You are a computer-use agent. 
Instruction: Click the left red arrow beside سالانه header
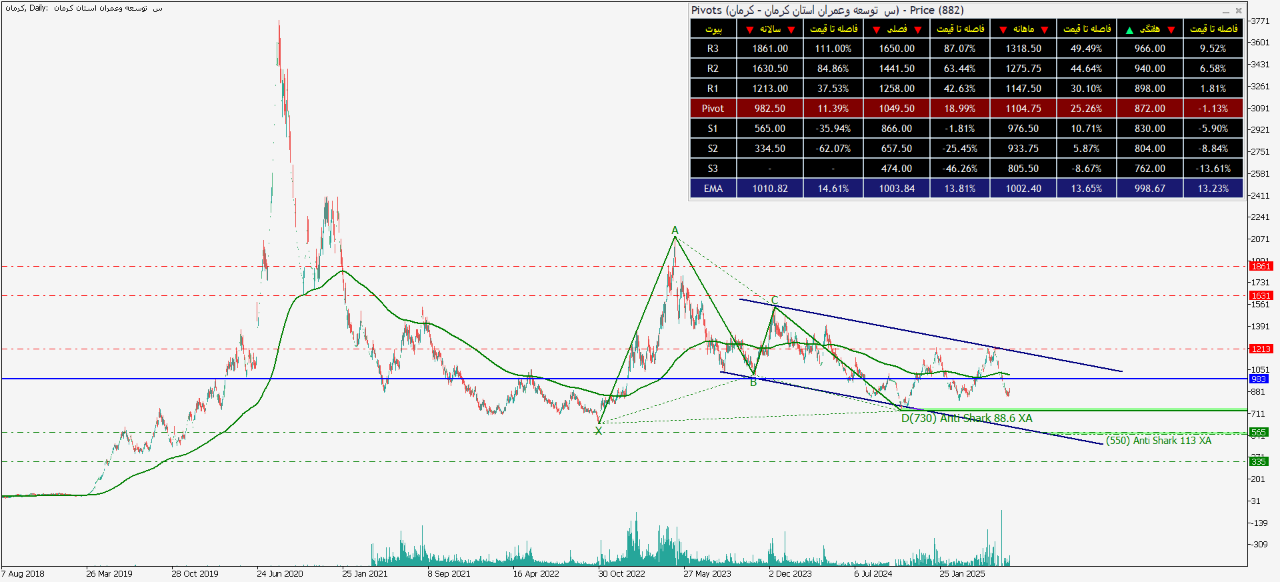[750, 29]
